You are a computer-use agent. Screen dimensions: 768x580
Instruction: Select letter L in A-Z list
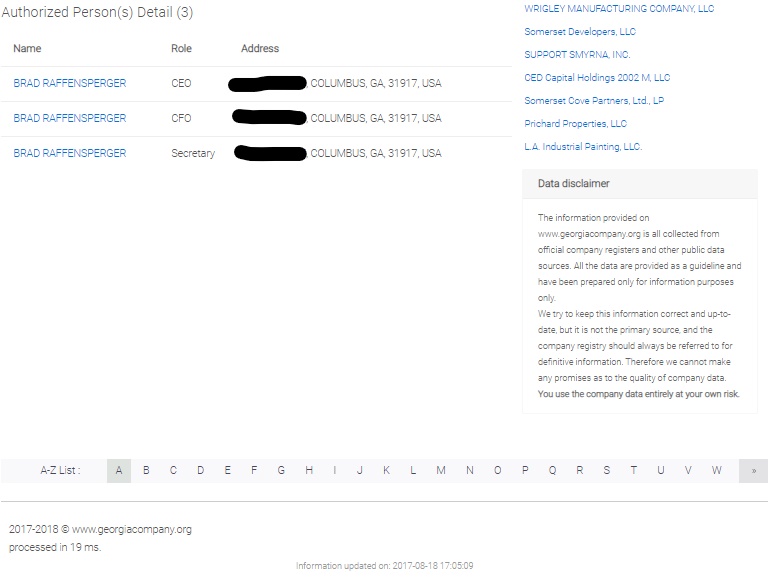413,471
